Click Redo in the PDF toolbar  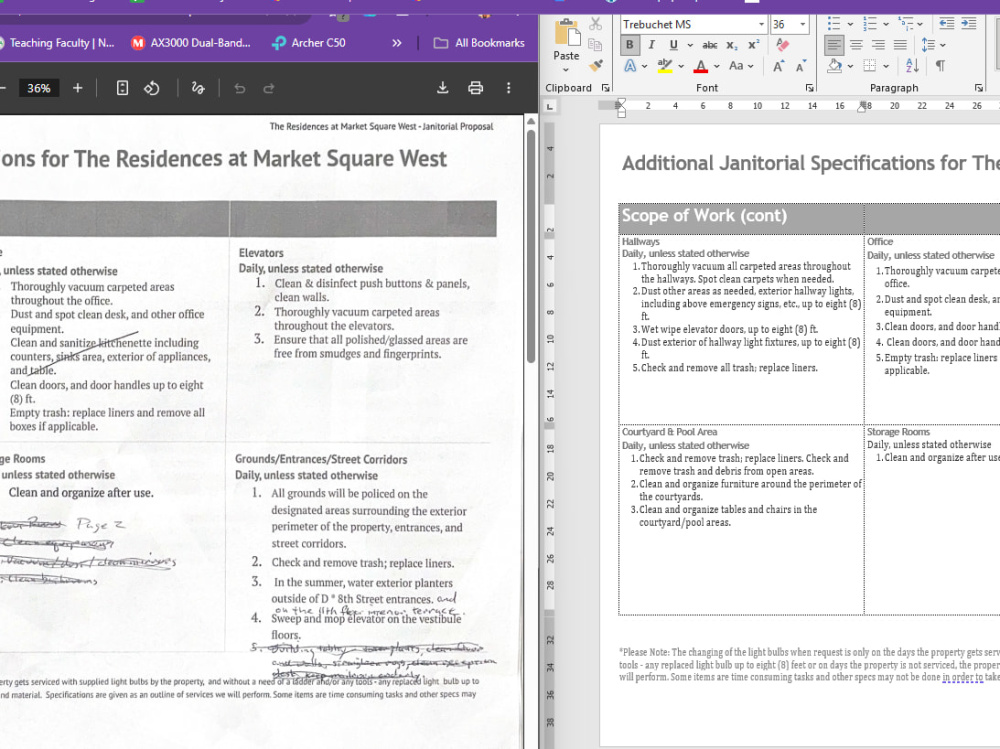(x=269, y=88)
